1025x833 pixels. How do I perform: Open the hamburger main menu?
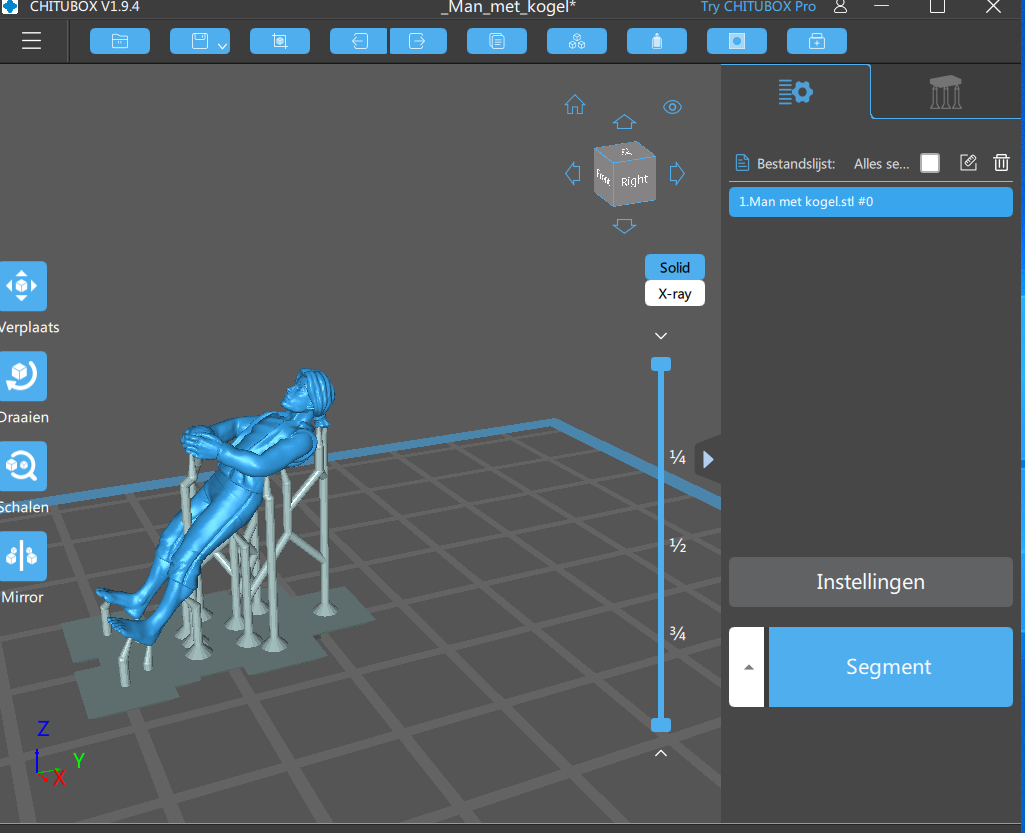(x=31, y=41)
